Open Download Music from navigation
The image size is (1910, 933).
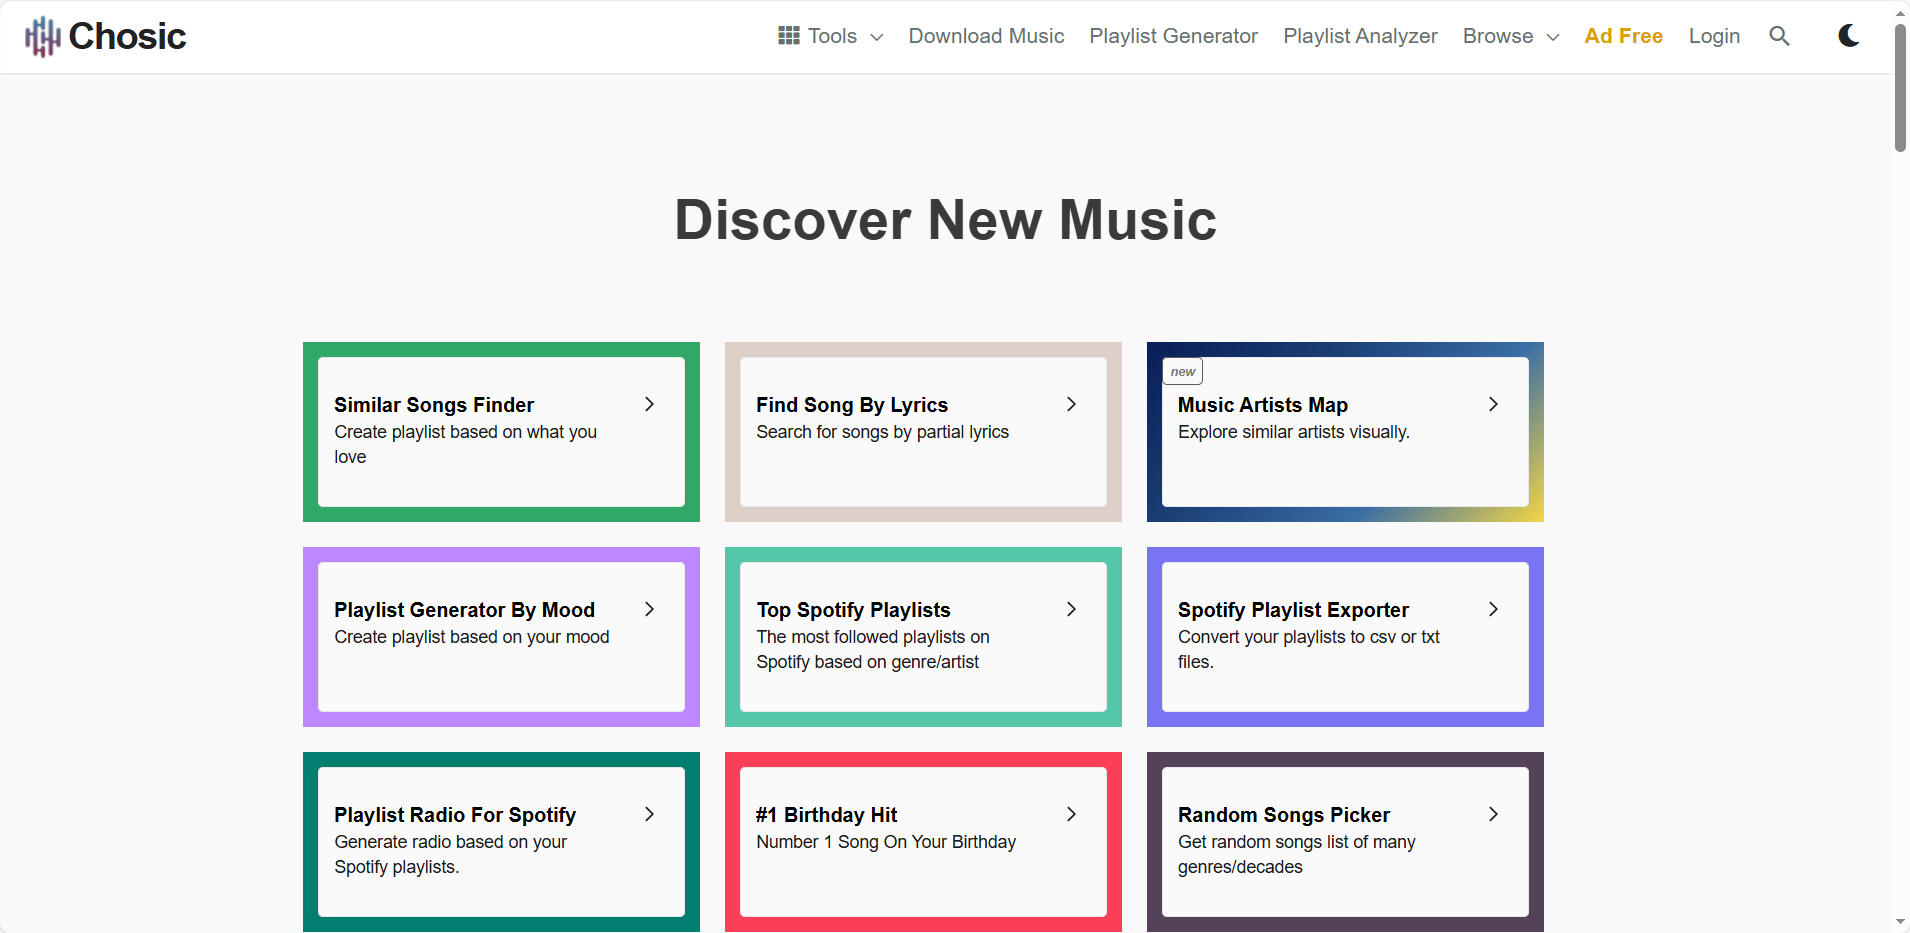pyautogui.click(x=986, y=36)
